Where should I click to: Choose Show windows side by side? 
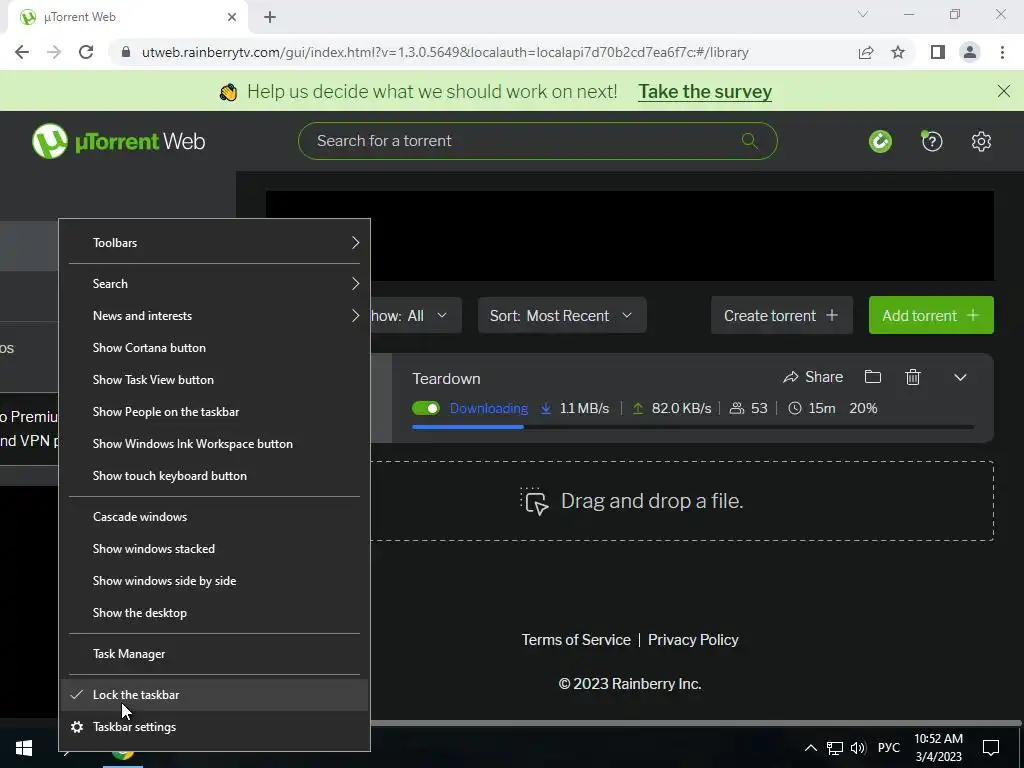click(x=214, y=581)
